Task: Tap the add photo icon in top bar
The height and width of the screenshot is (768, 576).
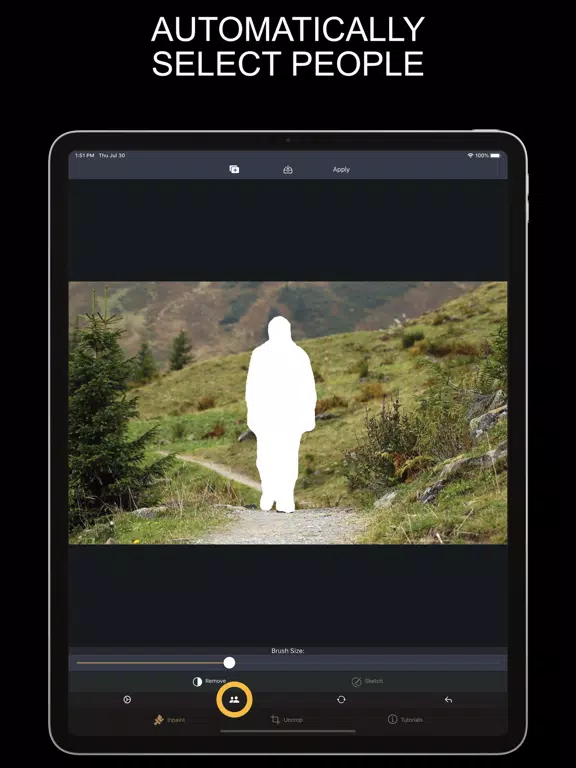Action: pos(234,169)
